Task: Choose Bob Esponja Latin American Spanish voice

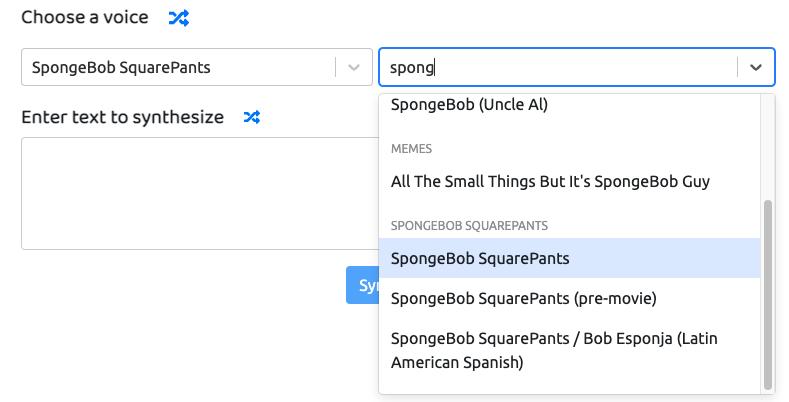Action: [x=570, y=350]
